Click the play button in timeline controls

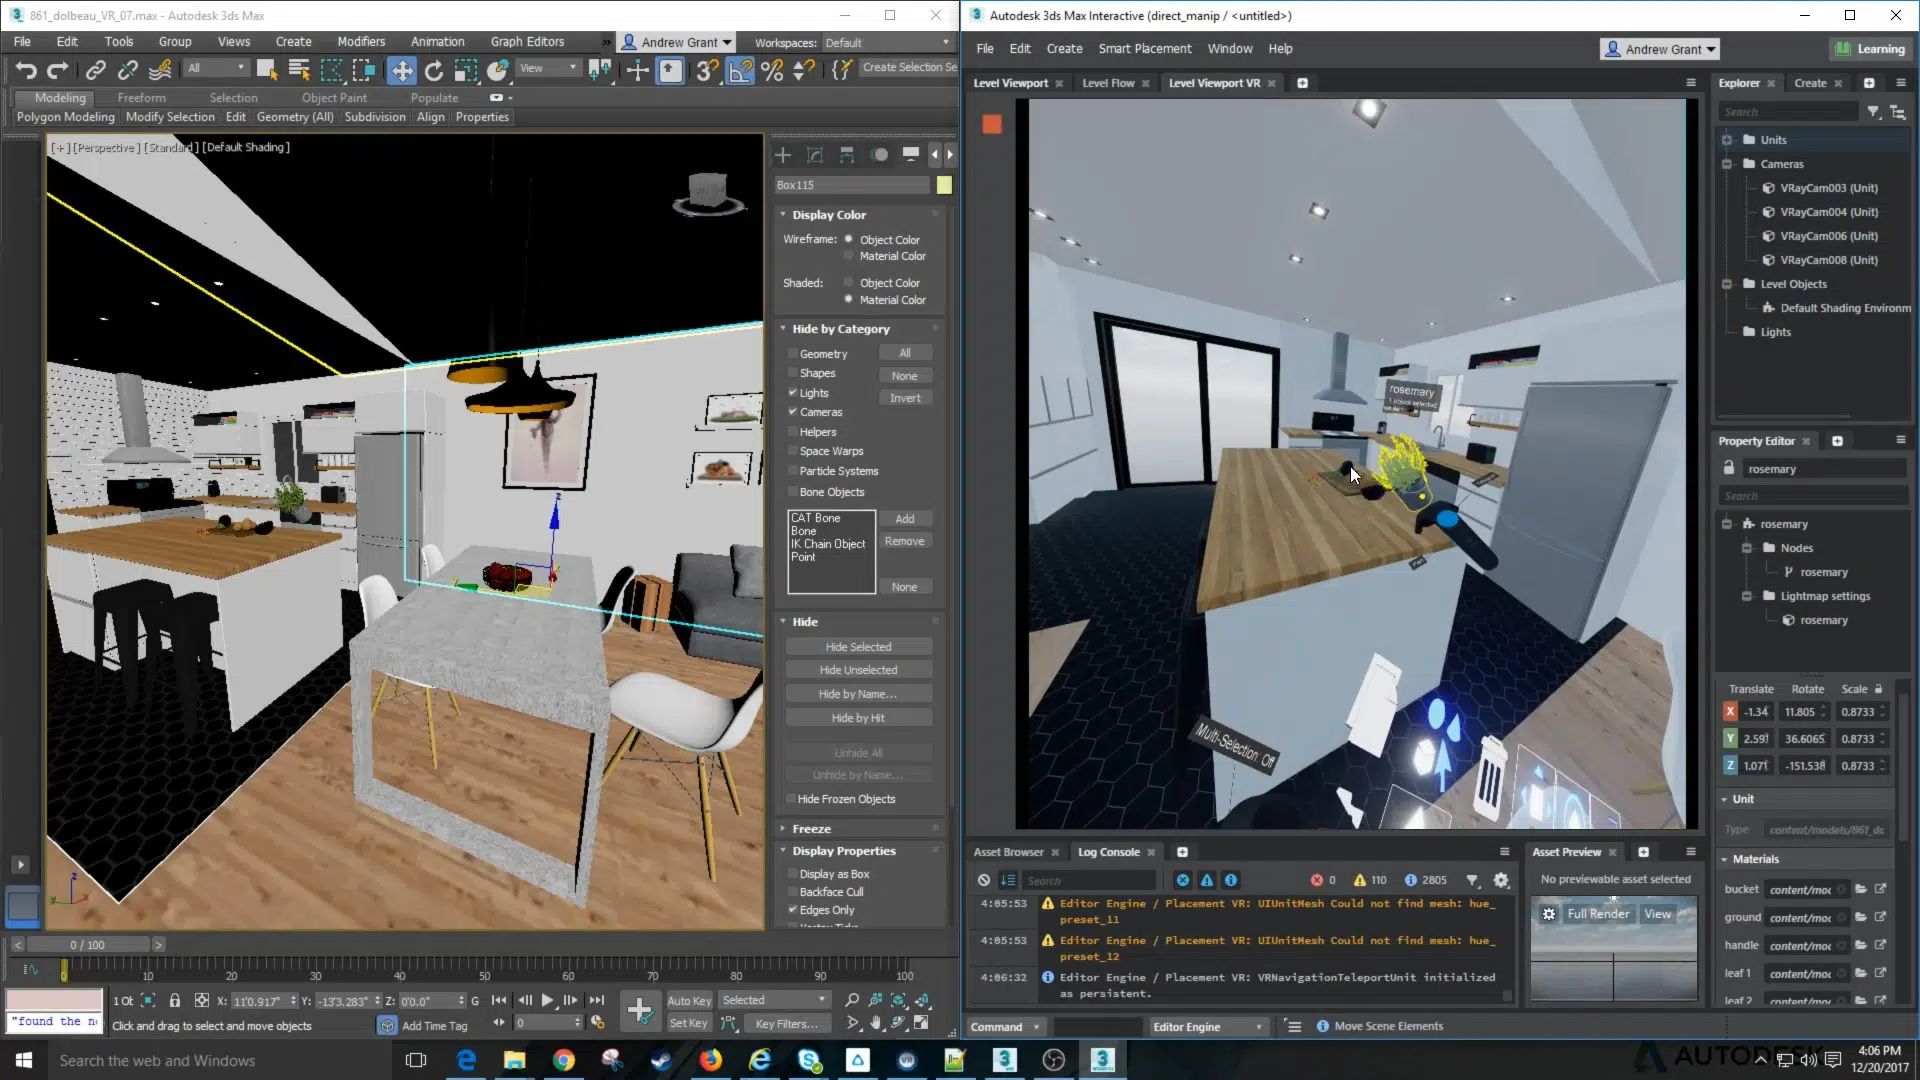pos(546,1002)
